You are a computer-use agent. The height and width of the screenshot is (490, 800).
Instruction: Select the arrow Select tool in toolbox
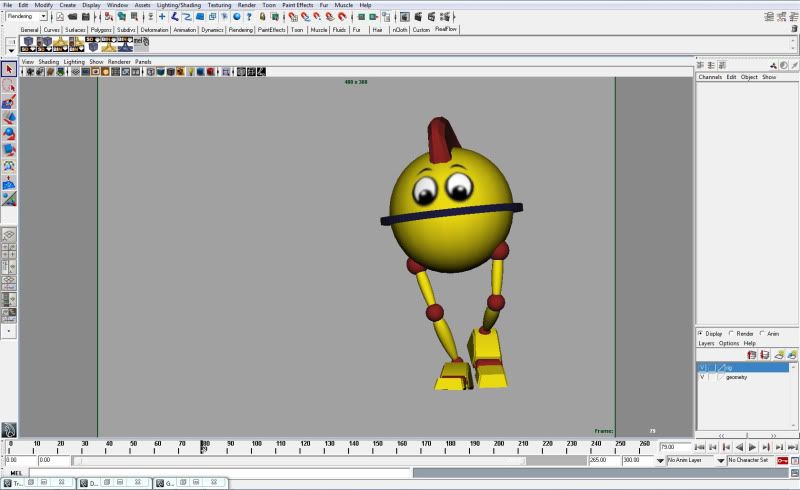[9, 69]
